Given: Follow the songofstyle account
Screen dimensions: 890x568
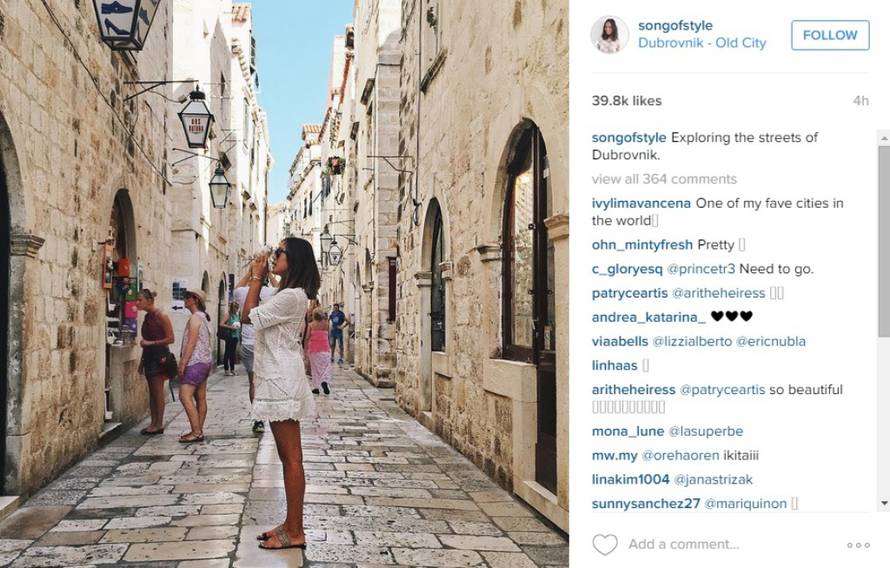Looking at the screenshot, I should (830, 35).
